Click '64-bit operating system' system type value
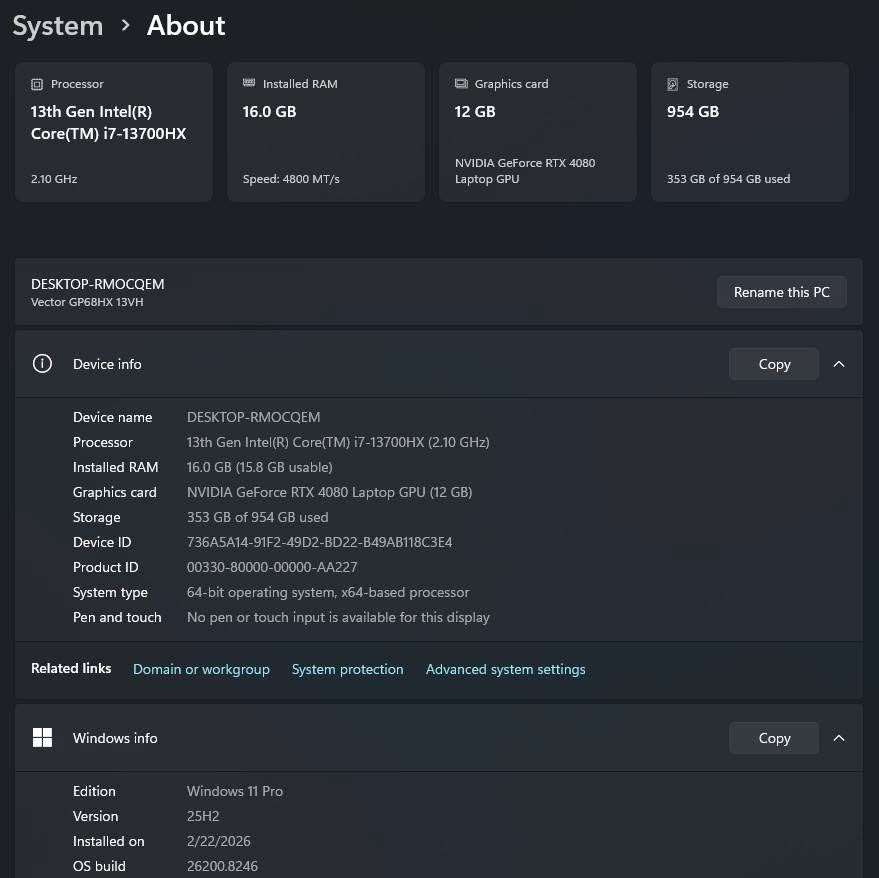Screen dimensions: 879x878 click(x=328, y=592)
